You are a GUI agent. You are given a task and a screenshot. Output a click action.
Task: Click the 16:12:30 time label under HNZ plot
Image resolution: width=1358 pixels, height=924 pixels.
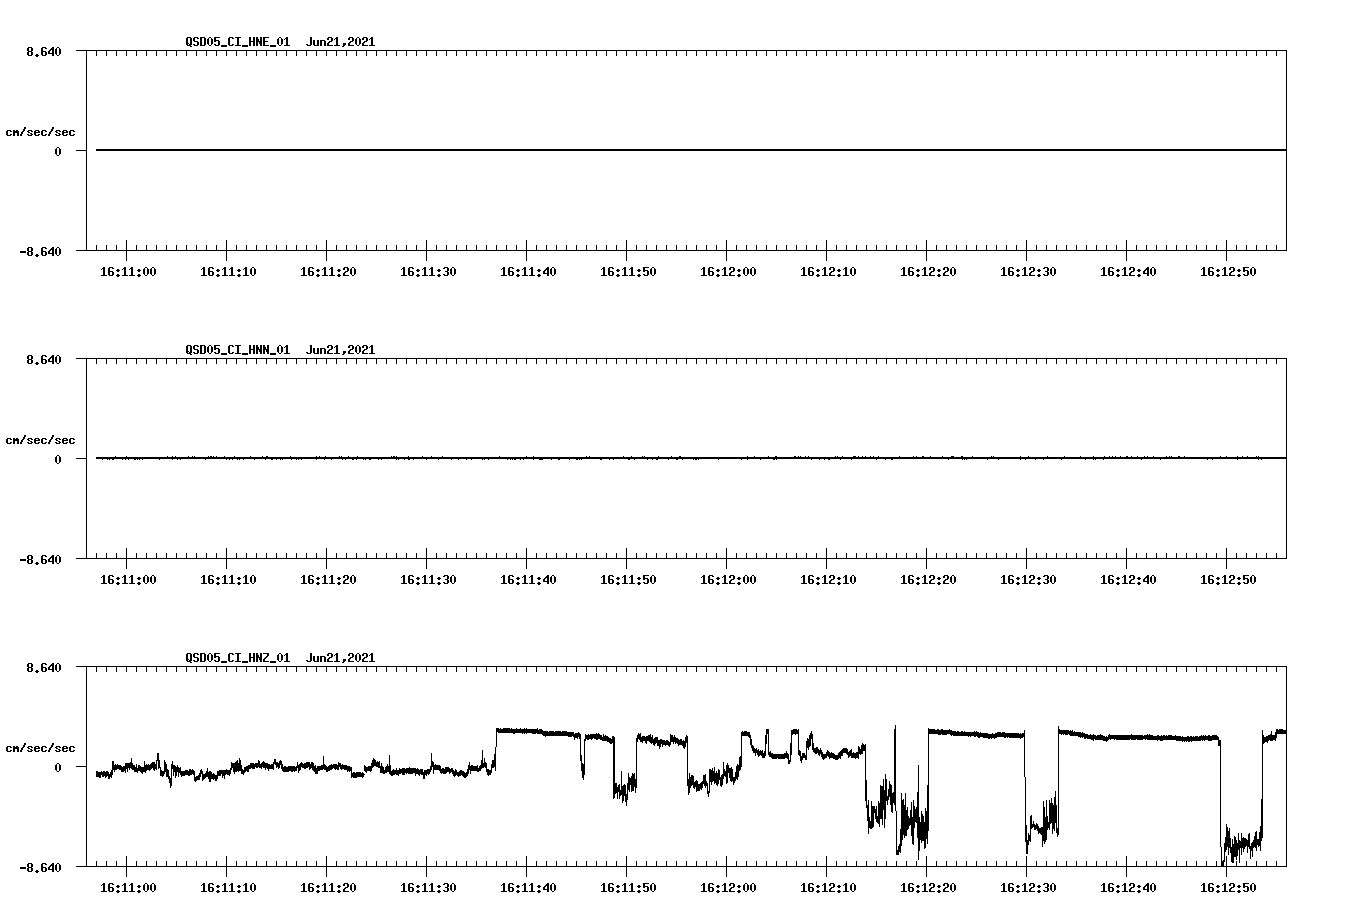(x=1028, y=888)
